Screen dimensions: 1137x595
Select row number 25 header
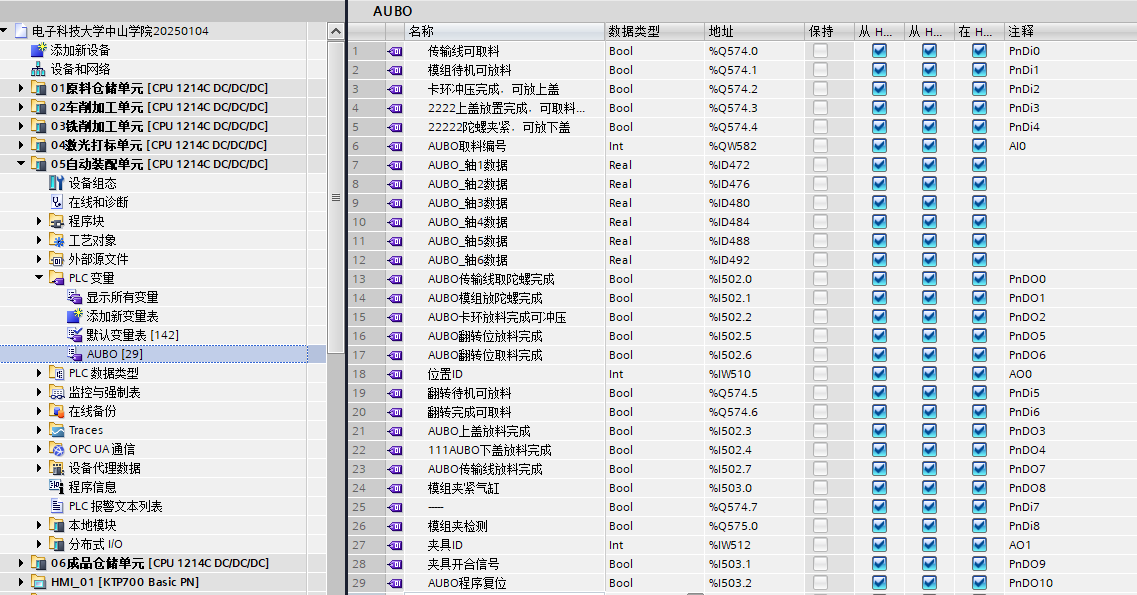click(366, 507)
